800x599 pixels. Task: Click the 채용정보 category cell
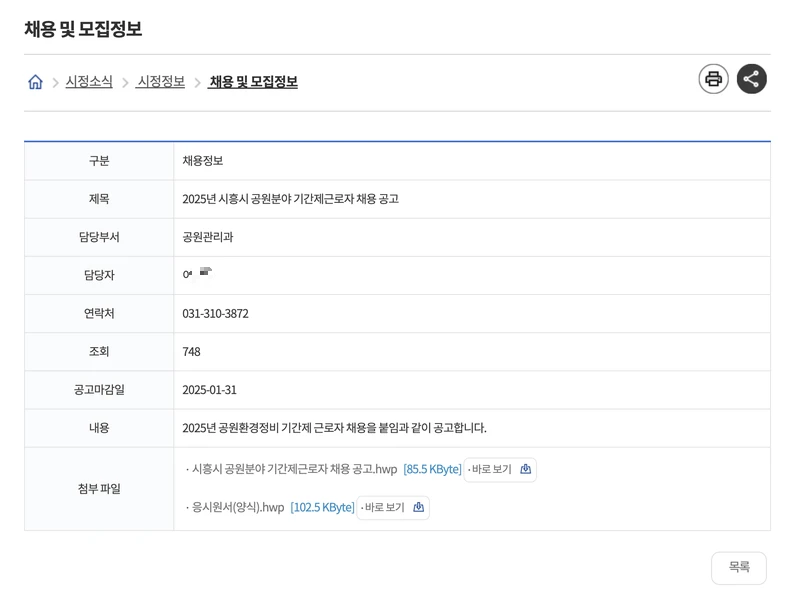pos(197,161)
